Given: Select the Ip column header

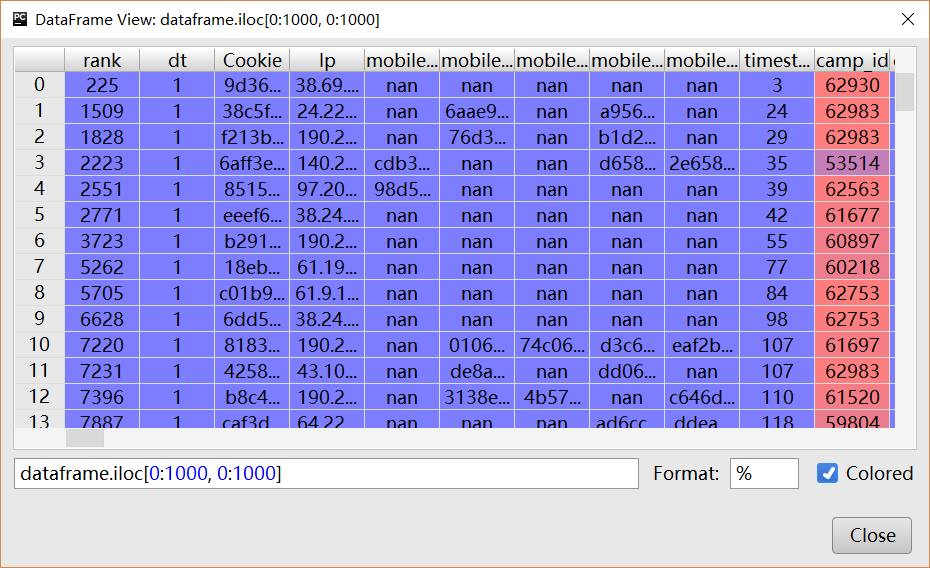Looking at the screenshot, I should pos(327,60).
